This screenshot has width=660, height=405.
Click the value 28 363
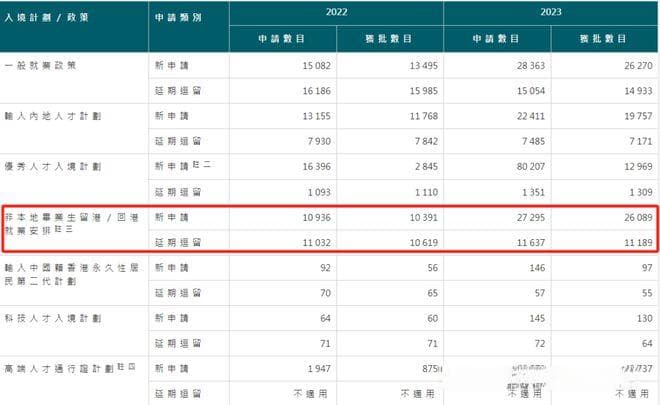531,66
